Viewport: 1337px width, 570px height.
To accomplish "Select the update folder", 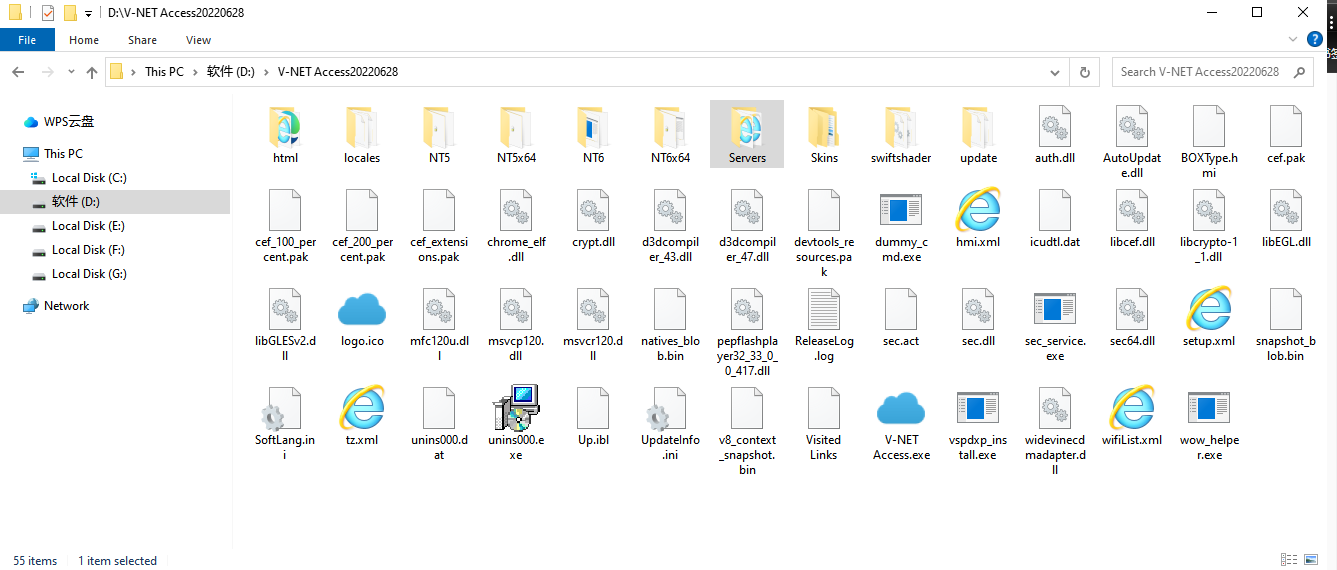I will 978,134.
